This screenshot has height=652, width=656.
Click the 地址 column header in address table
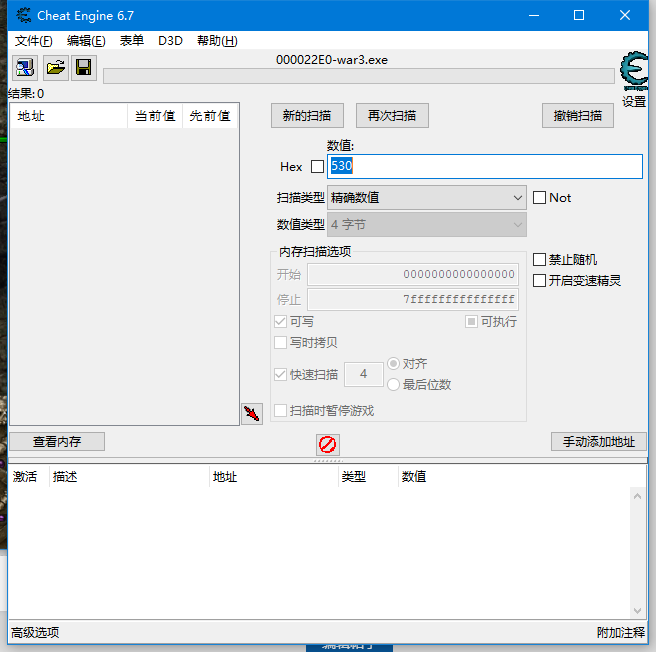click(x=274, y=477)
